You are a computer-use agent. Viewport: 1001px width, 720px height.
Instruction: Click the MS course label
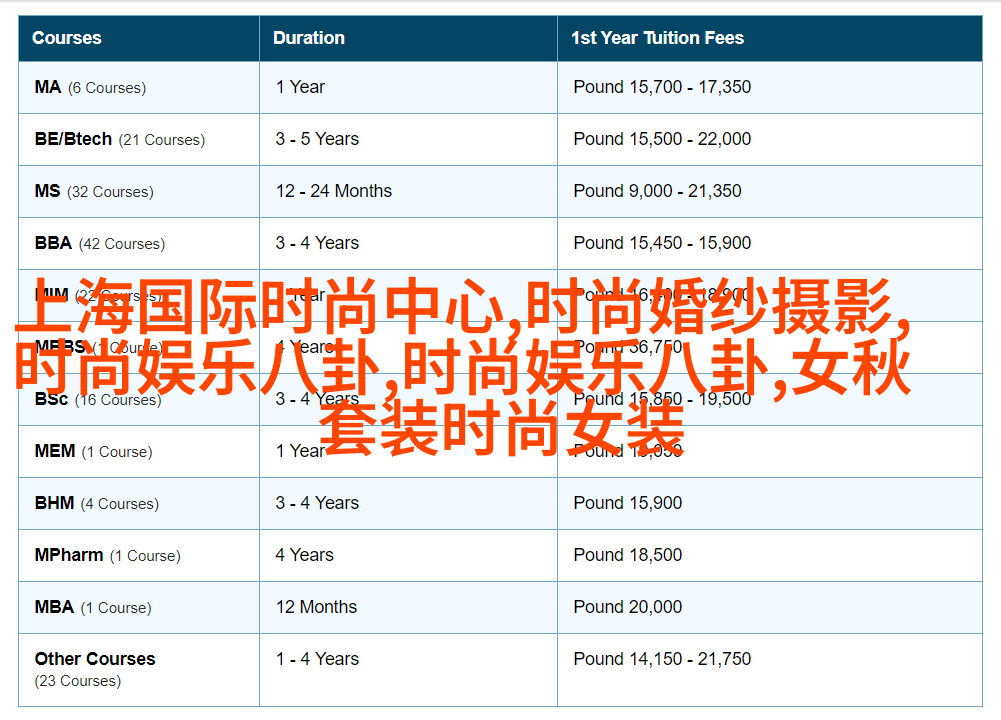pyautogui.click(x=48, y=191)
